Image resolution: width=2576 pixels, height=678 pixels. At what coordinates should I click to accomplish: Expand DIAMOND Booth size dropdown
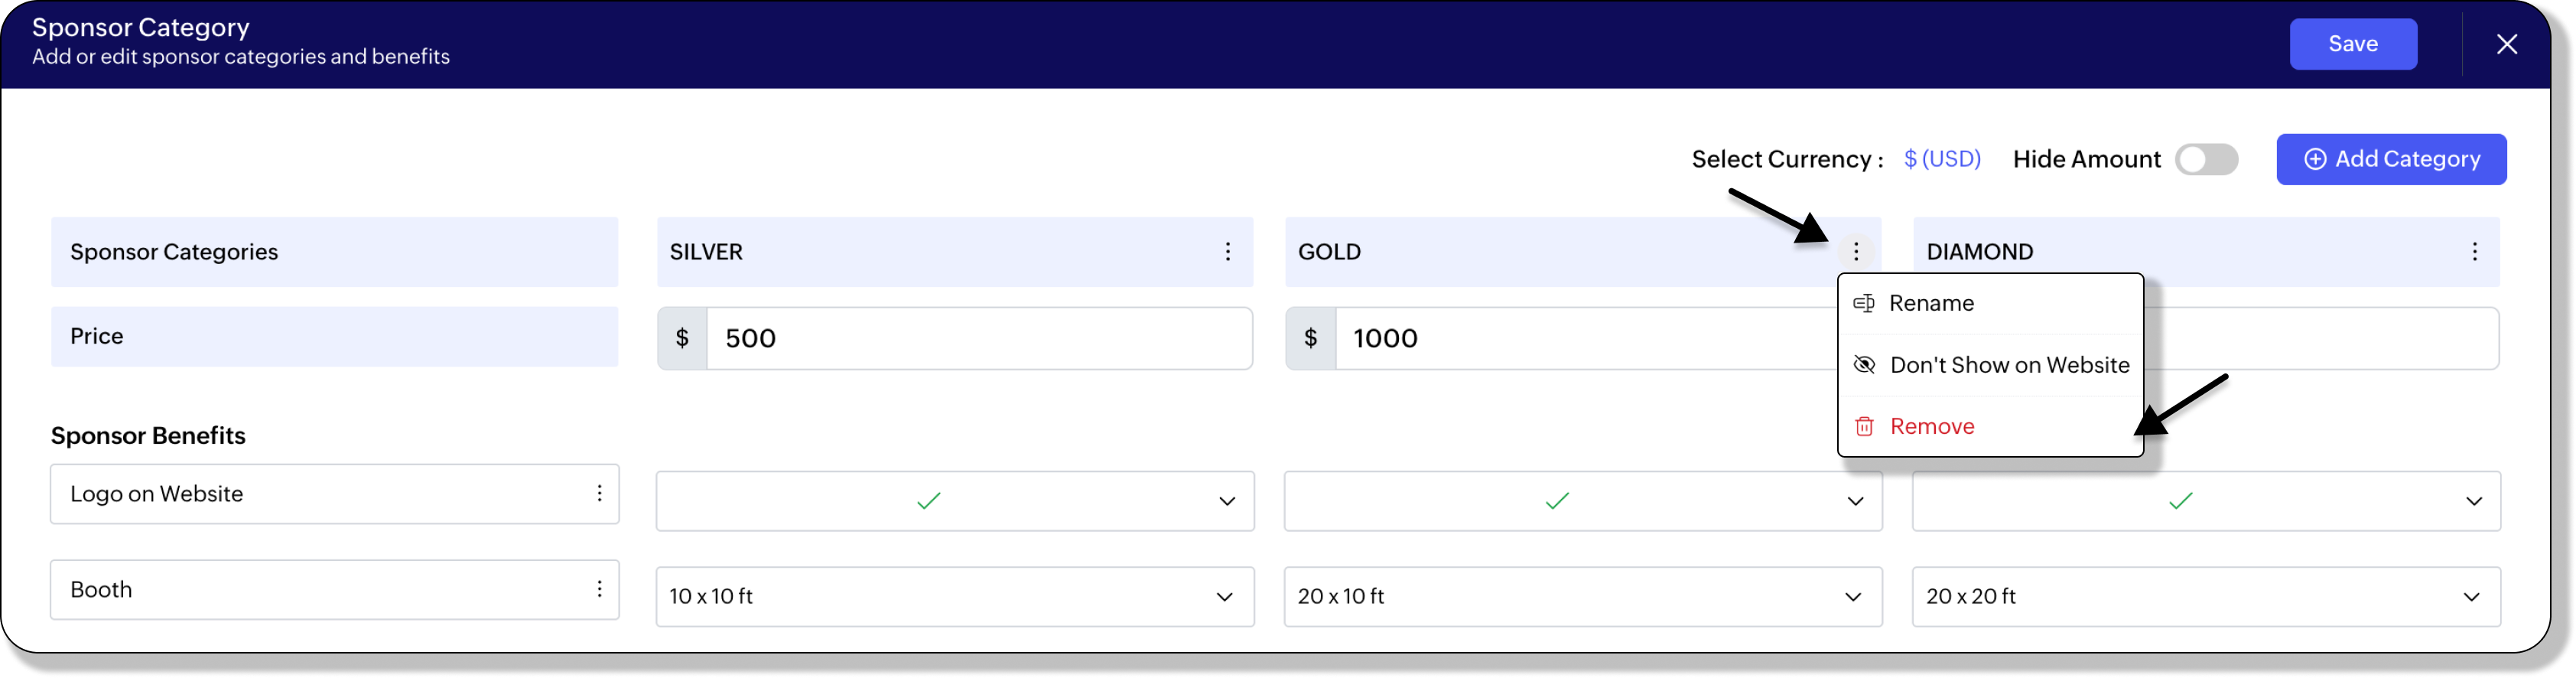click(2471, 597)
